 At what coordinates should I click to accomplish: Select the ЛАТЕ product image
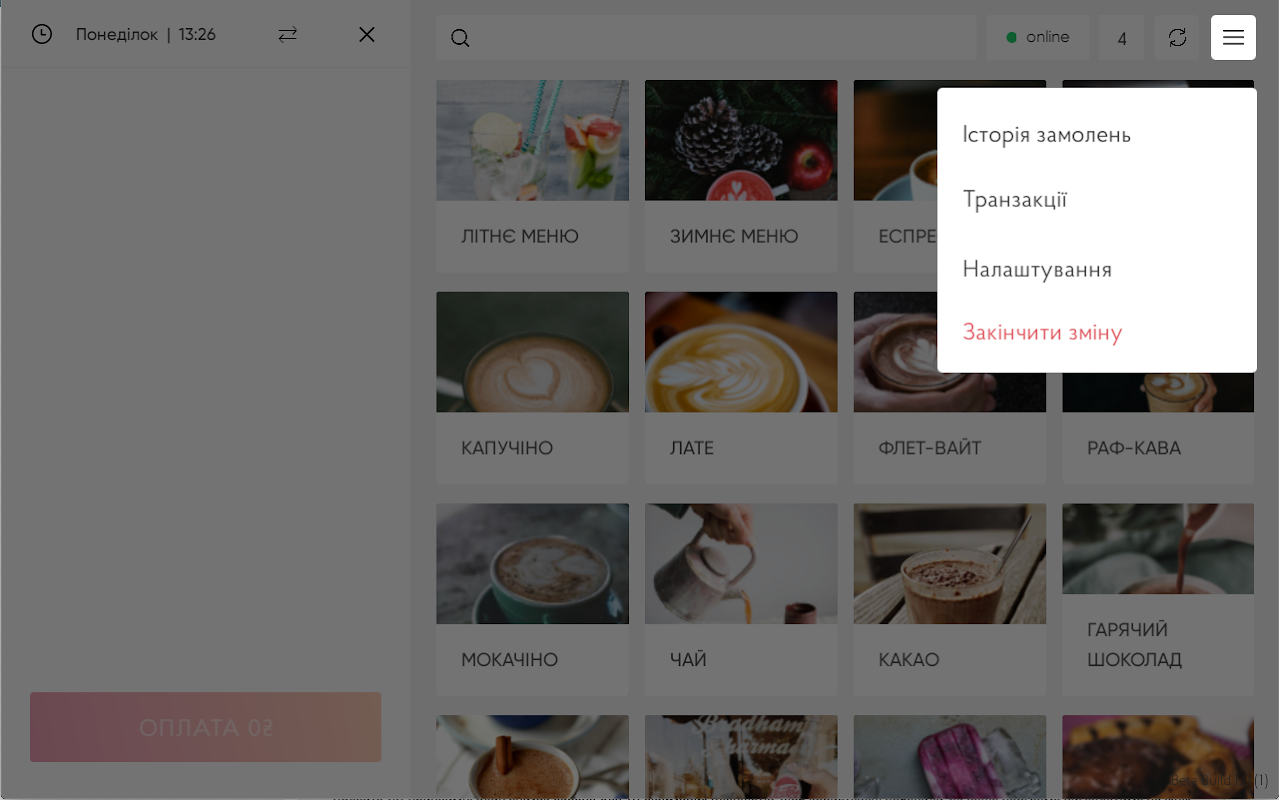point(741,352)
